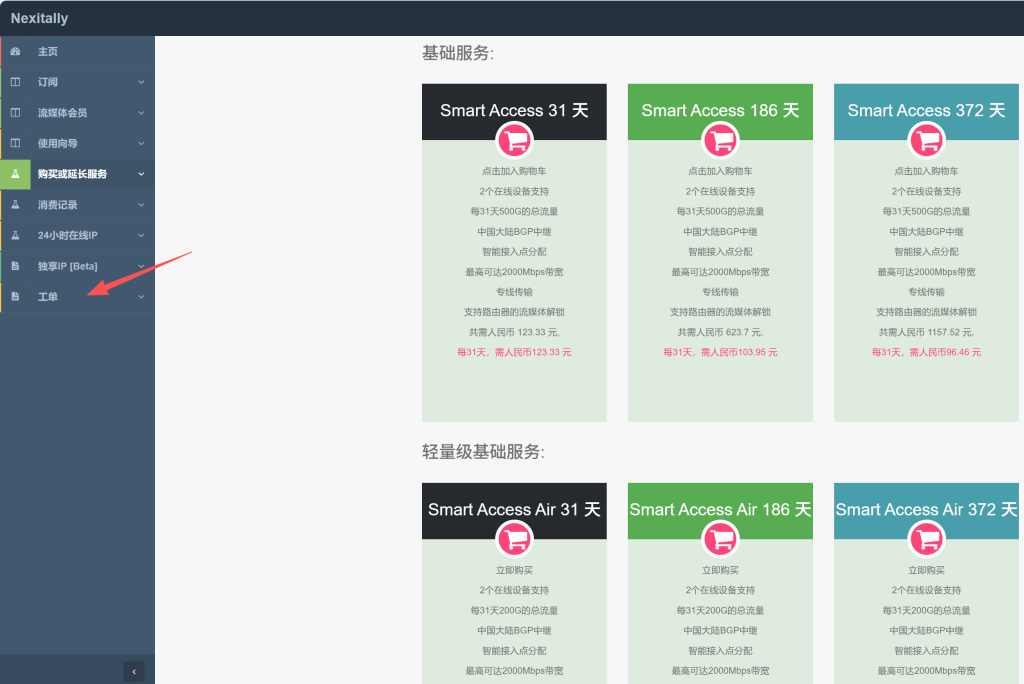Click the document icon beside 工单
Image resolution: width=1024 pixels, height=684 pixels.
16,297
